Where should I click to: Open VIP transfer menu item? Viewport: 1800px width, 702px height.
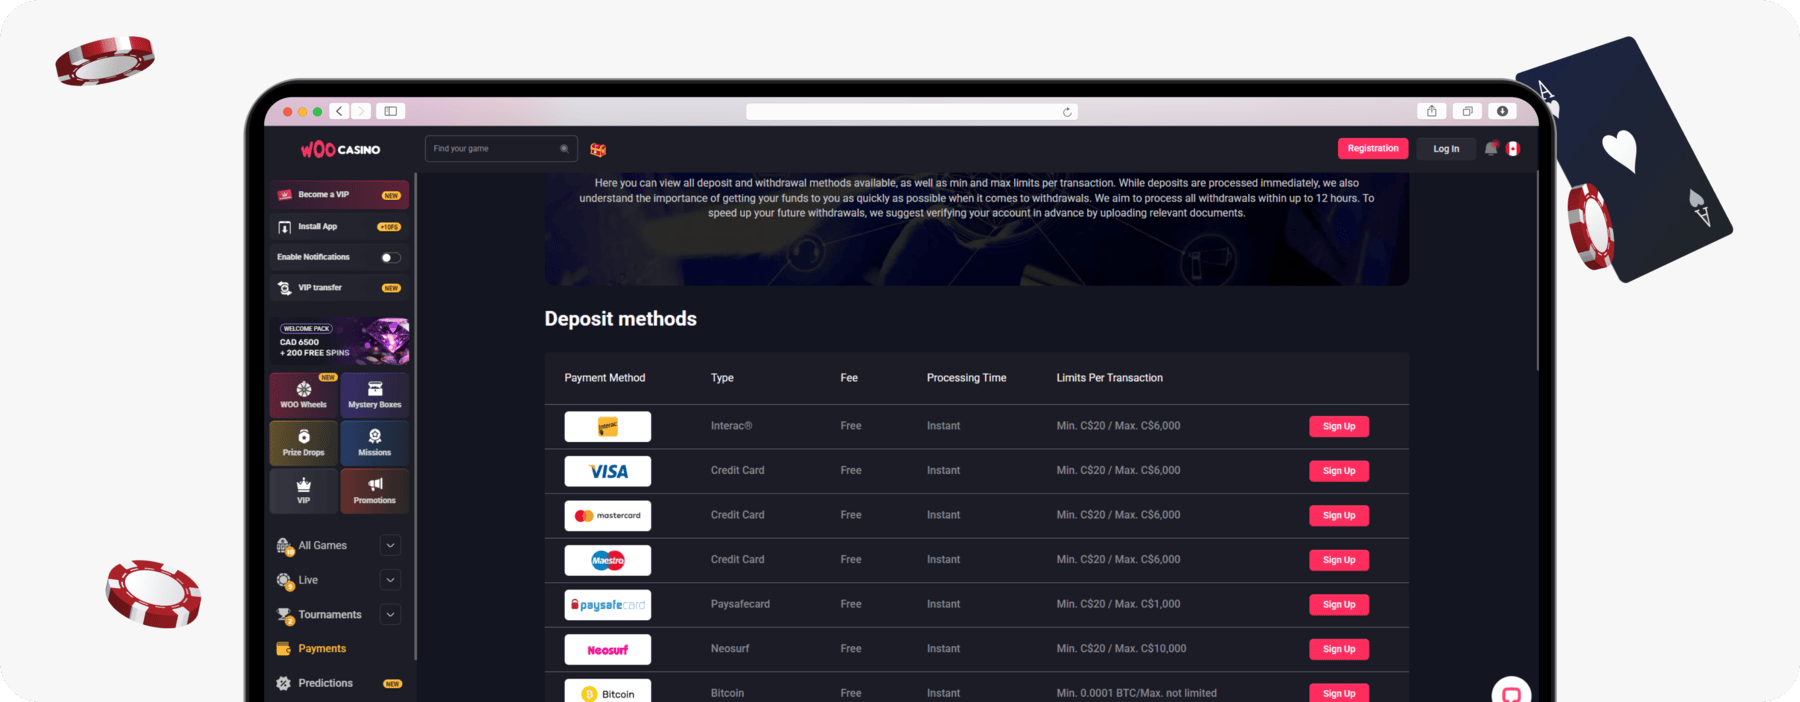pos(339,288)
